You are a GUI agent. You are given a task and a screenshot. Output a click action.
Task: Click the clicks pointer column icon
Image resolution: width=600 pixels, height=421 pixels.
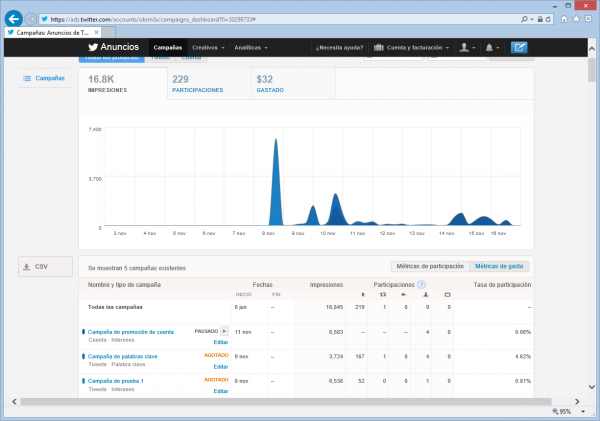click(363, 294)
